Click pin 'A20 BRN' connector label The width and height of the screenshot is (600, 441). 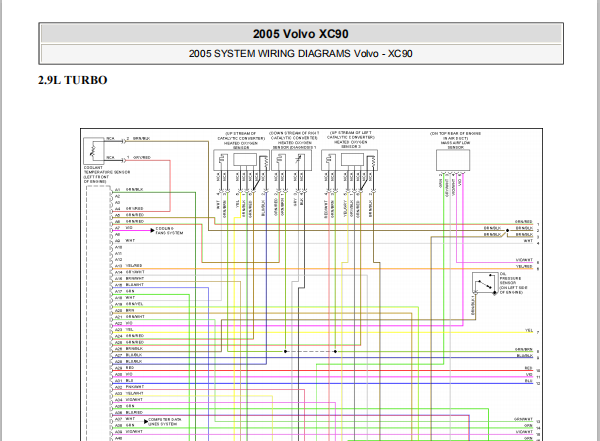(125, 310)
